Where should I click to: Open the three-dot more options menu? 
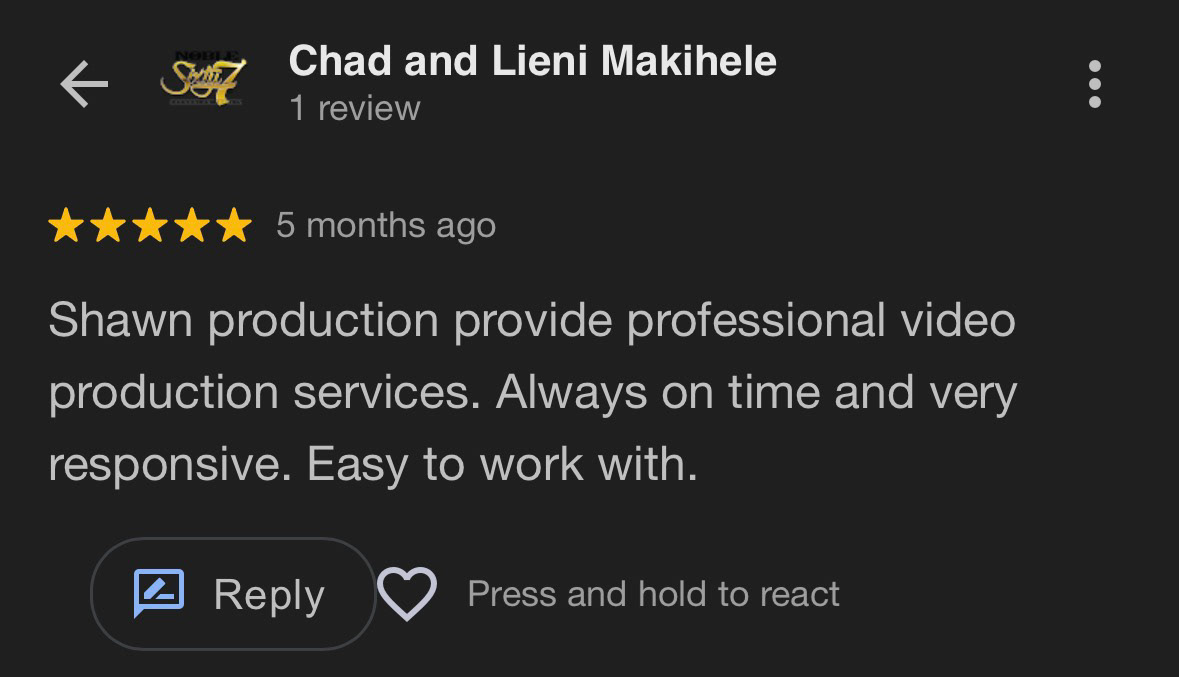tap(1095, 84)
